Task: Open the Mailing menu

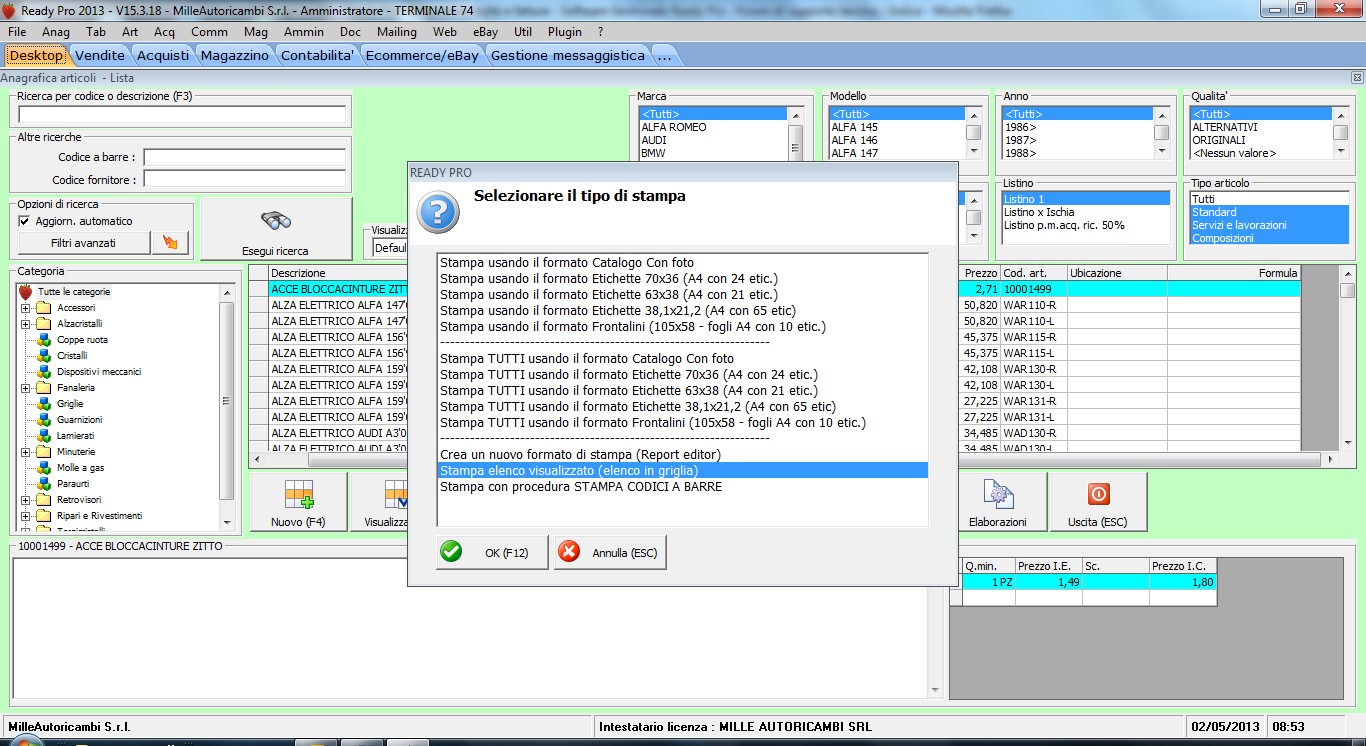Action: pyautogui.click(x=397, y=32)
